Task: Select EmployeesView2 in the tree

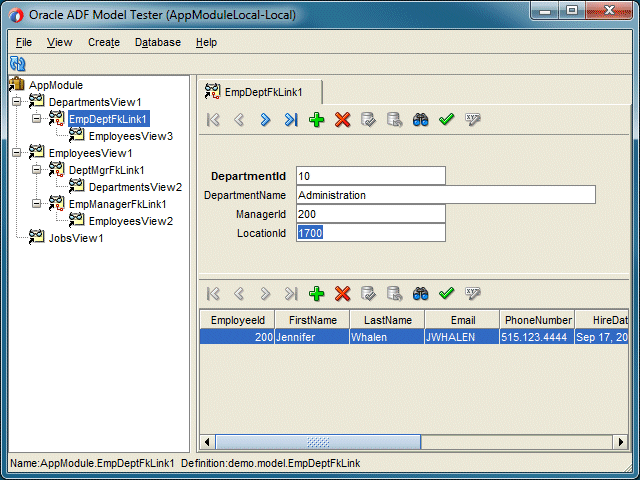Action: pyautogui.click(x=131, y=221)
